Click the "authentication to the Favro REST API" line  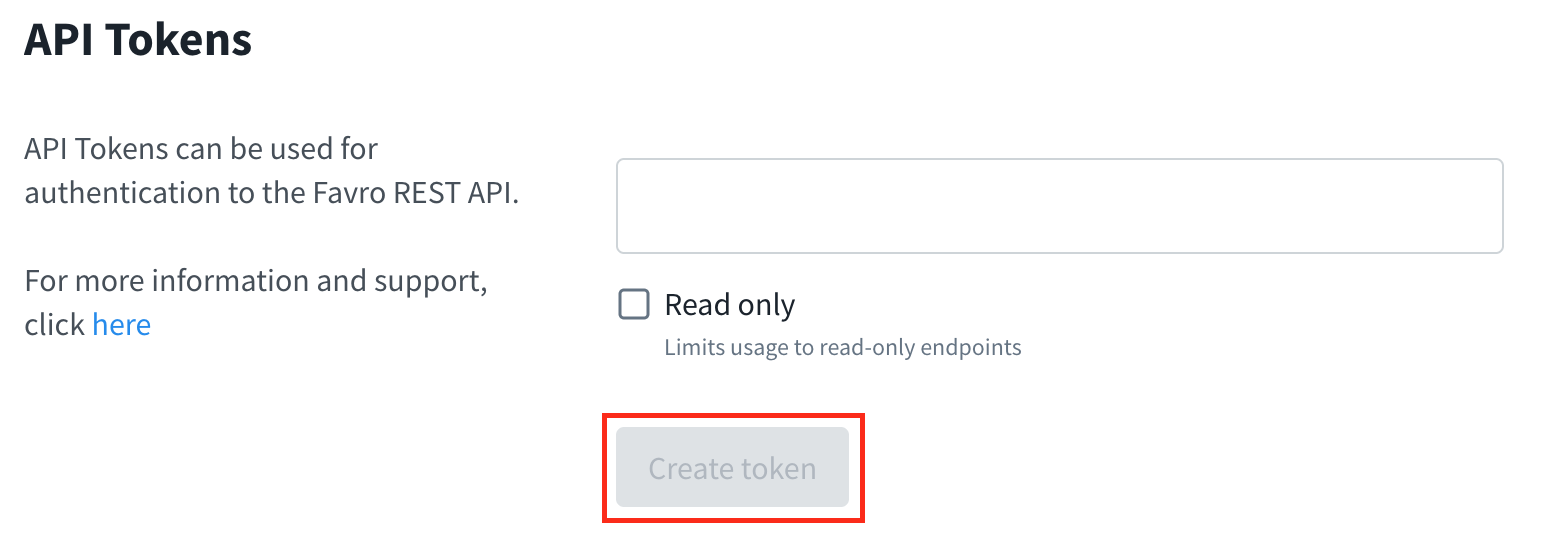point(272,193)
